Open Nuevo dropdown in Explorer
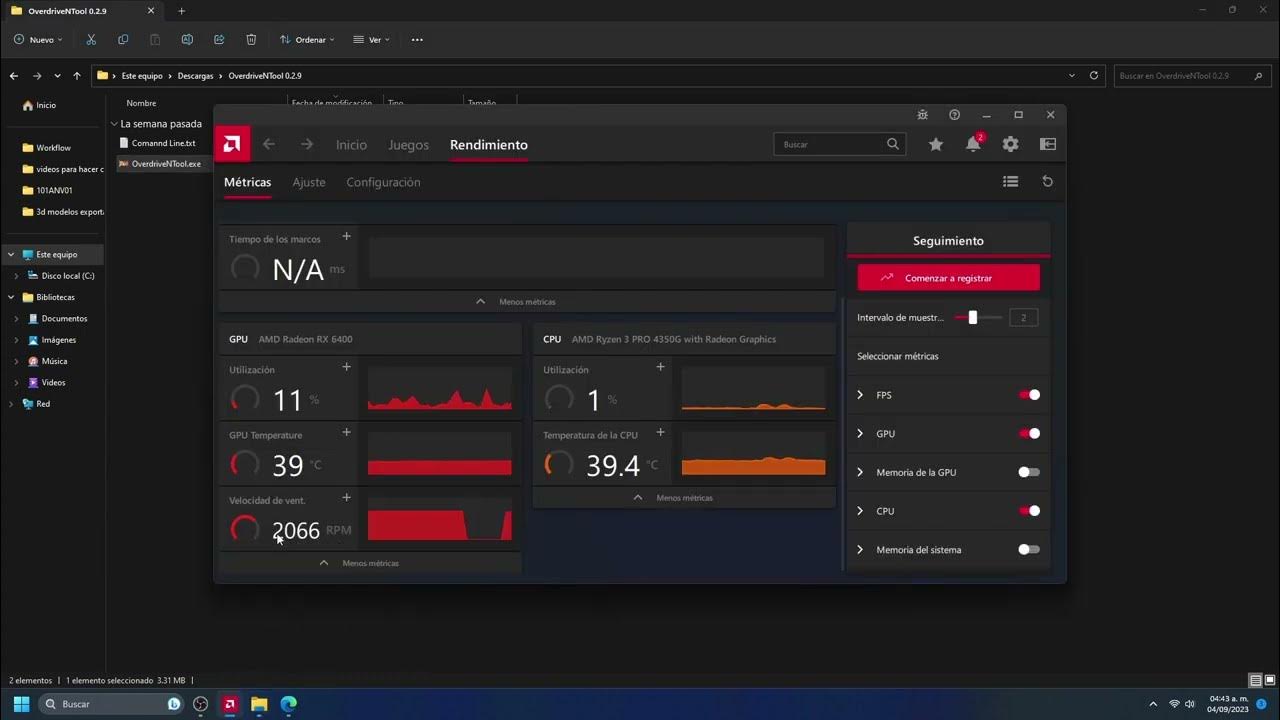This screenshot has height=720, width=1280. click(38, 39)
